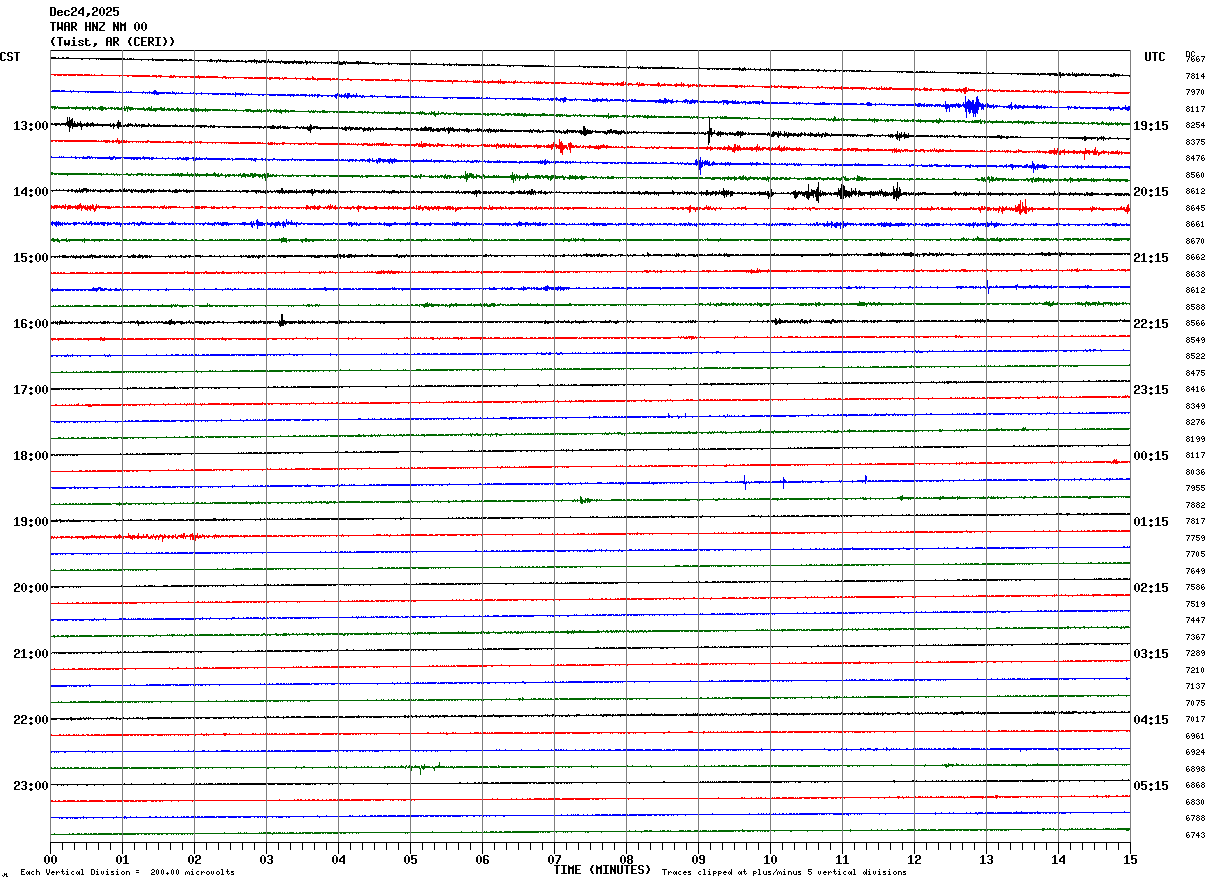
Task: Click the 'CST' timezone label
Action: pyautogui.click(x=10, y=57)
